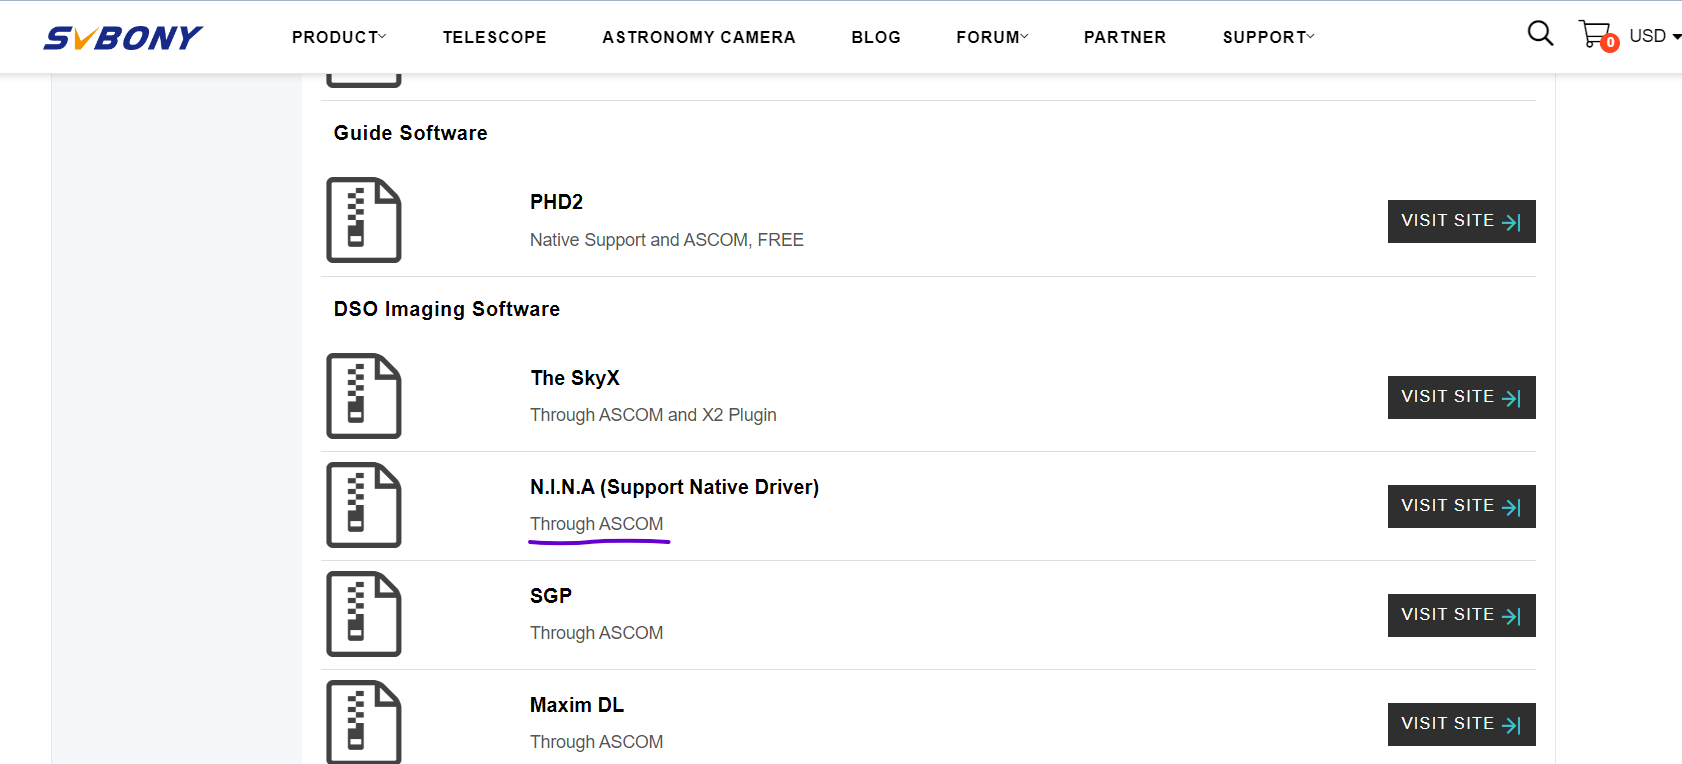The image size is (1682, 764).
Task: Visit site for The SkyX
Action: [1461, 397]
